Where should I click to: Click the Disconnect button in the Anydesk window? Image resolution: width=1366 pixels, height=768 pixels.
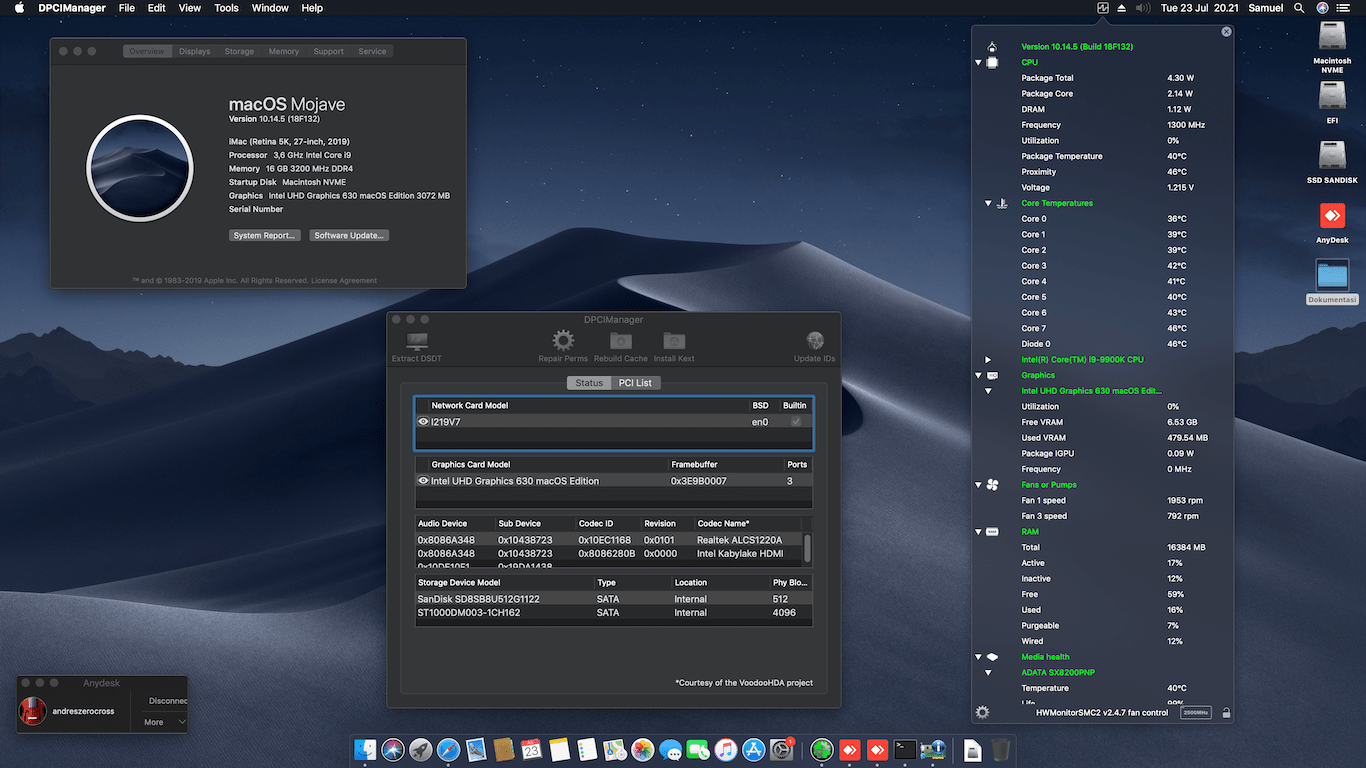(x=166, y=701)
